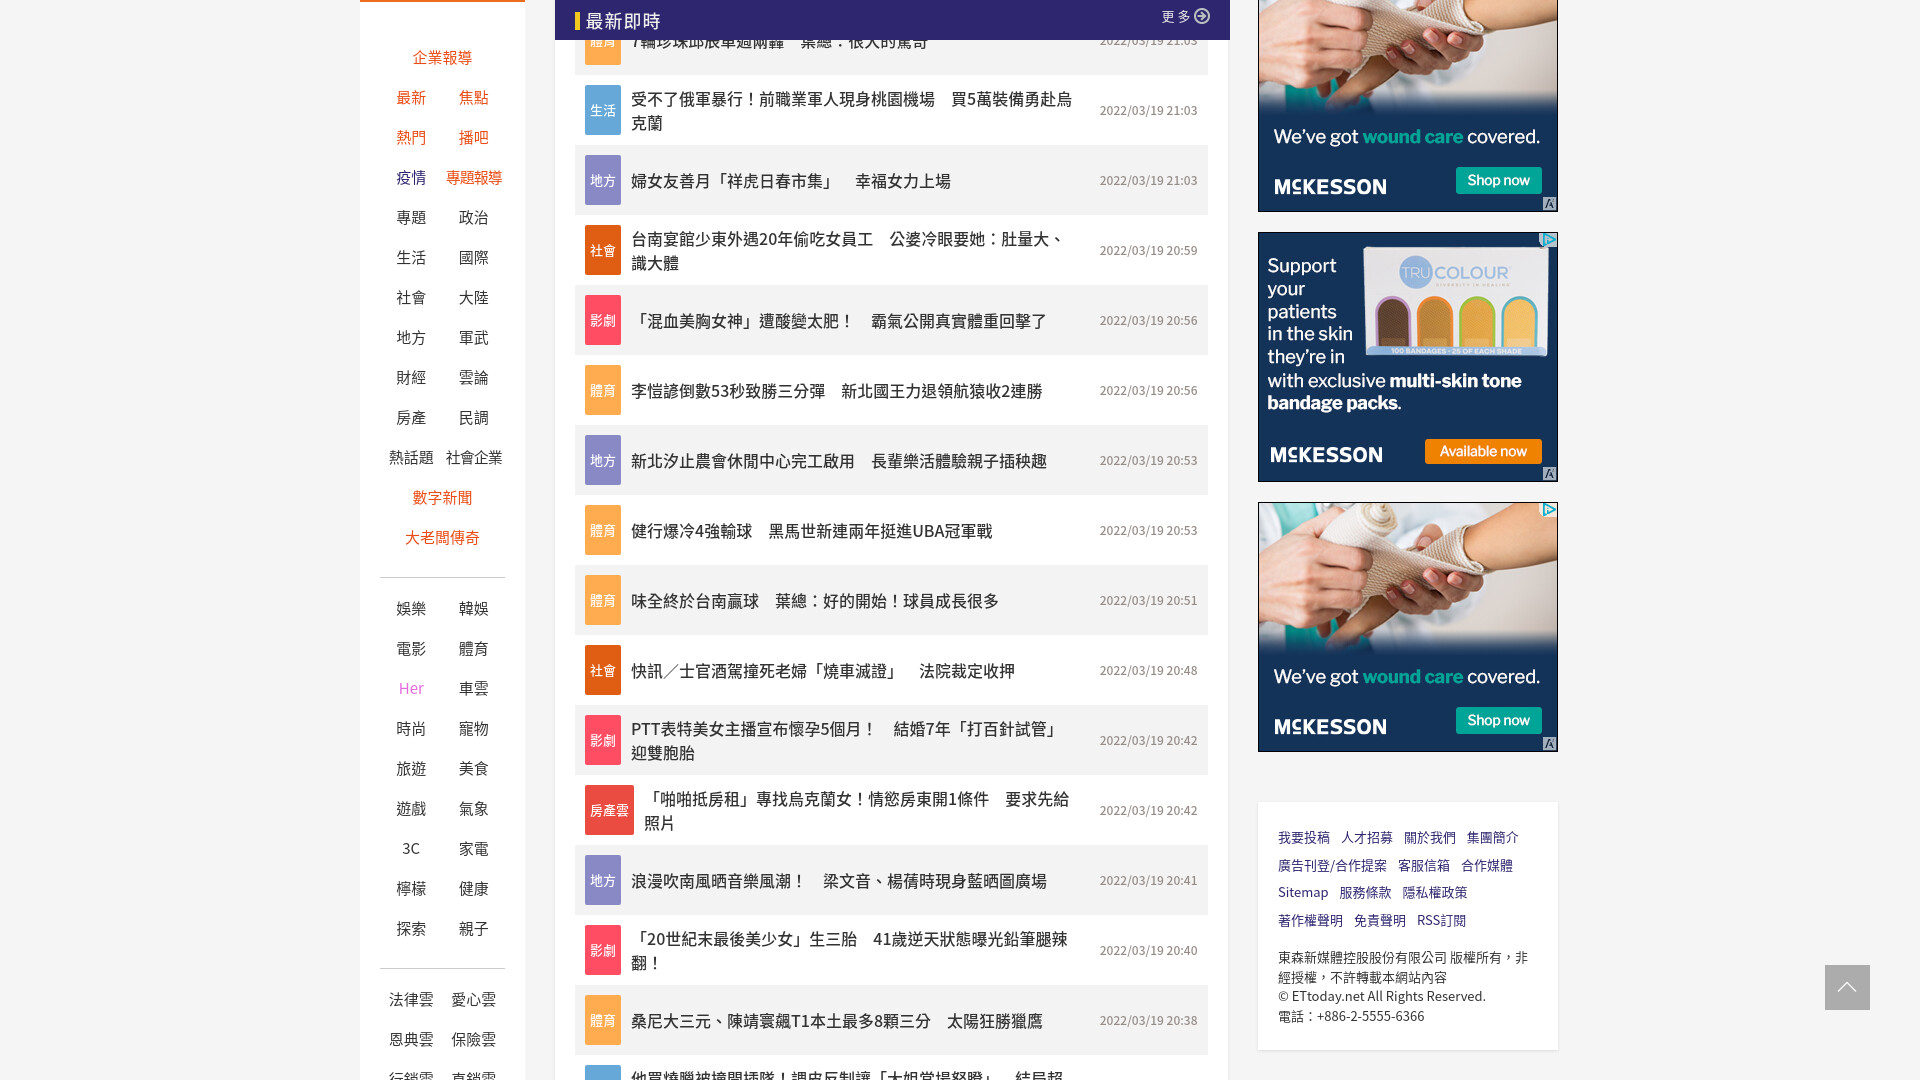Click 體育 tag beside 桑尼大三元 story
The image size is (1920, 1080).
603,1020
